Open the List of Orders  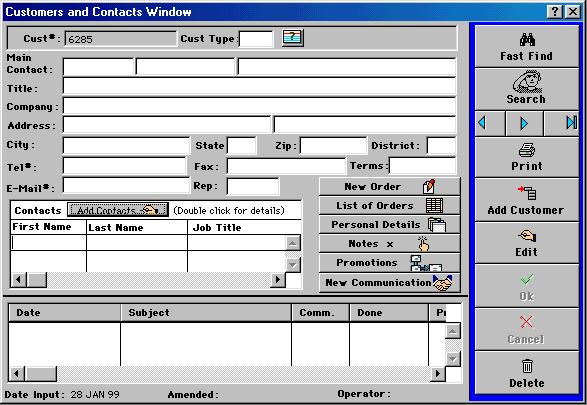click(x=389, y=205)
